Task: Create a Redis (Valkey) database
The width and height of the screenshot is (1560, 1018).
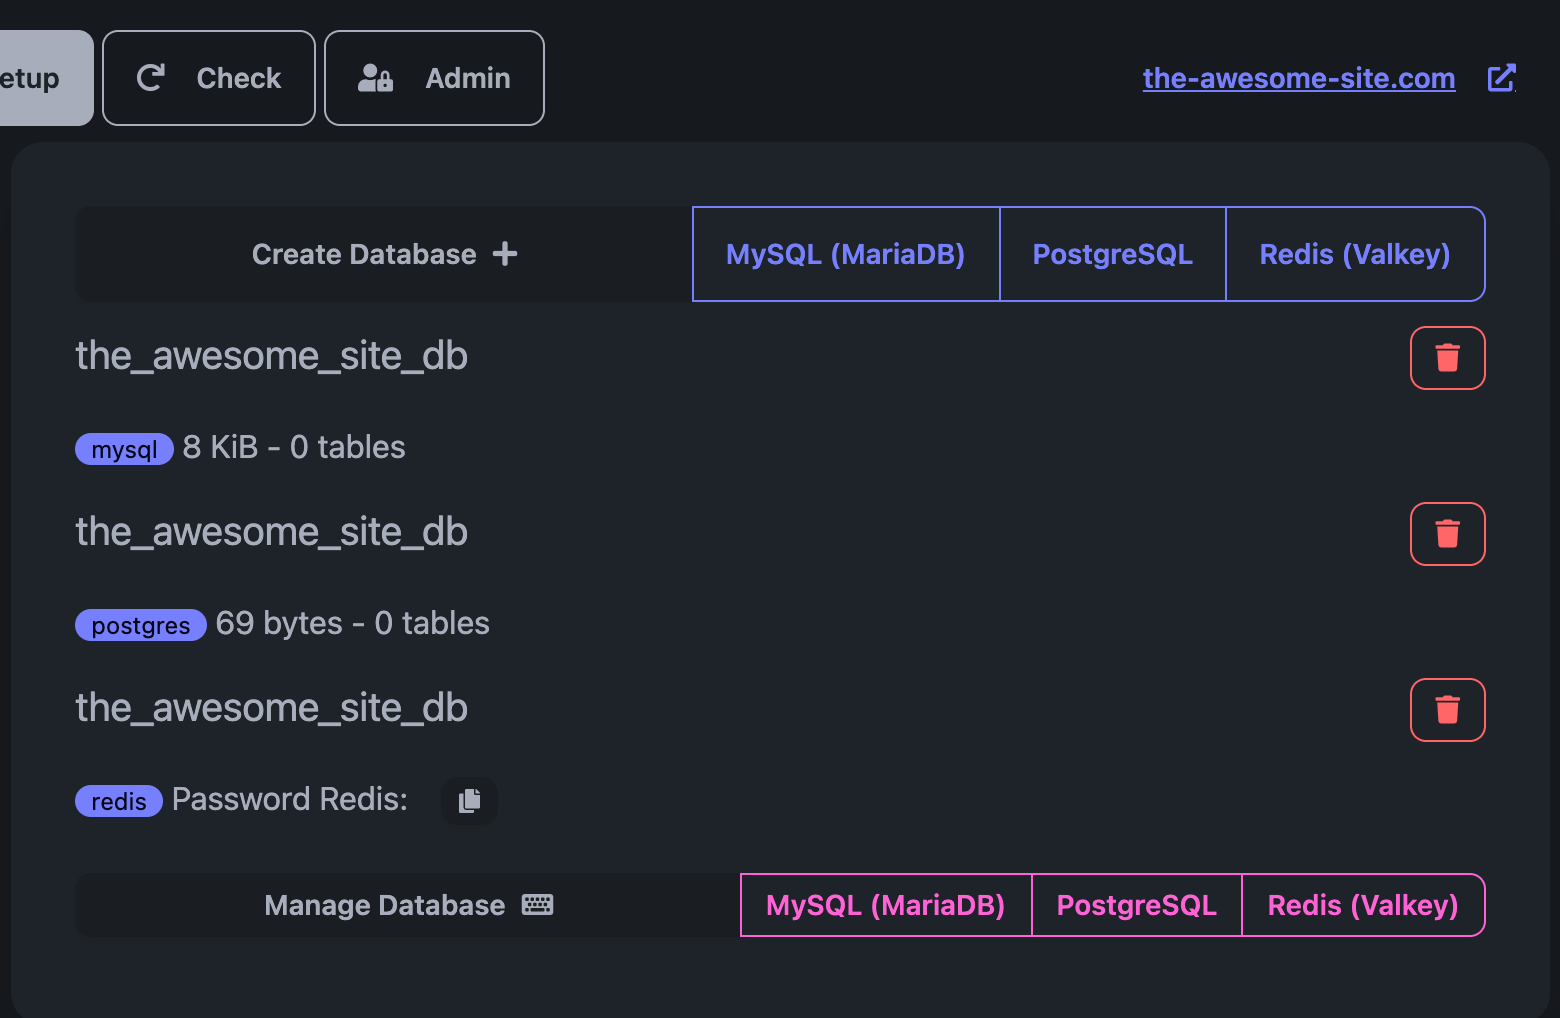Action: point(1354,254)
